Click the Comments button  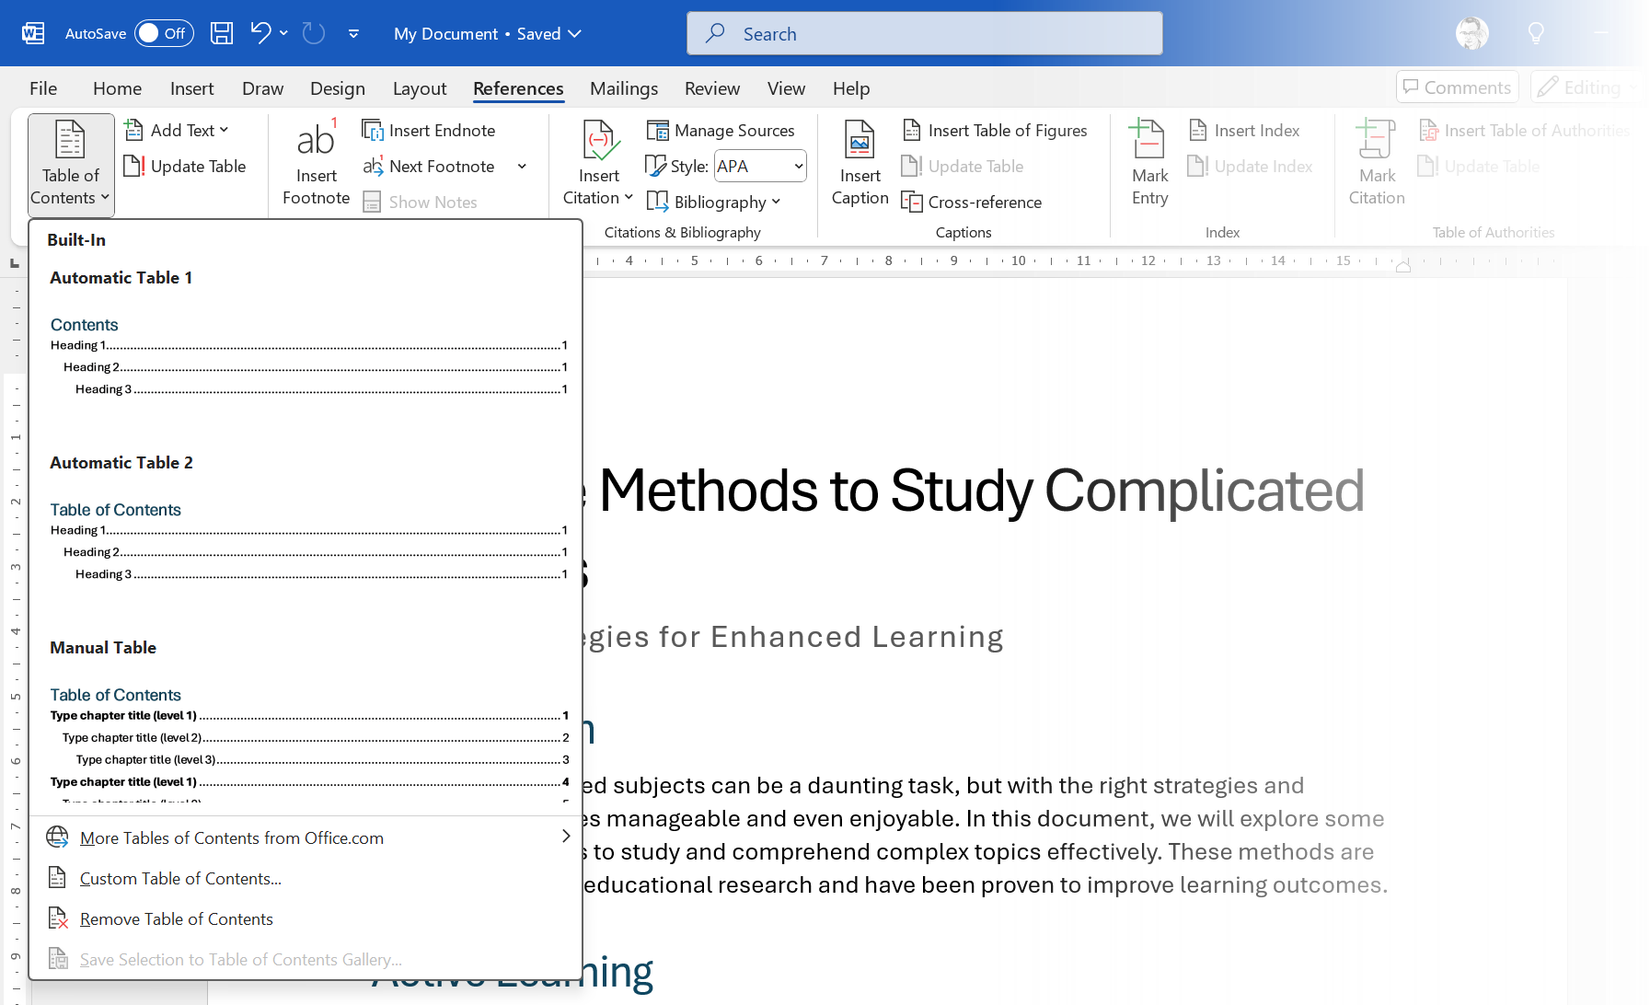[1457, 87]
